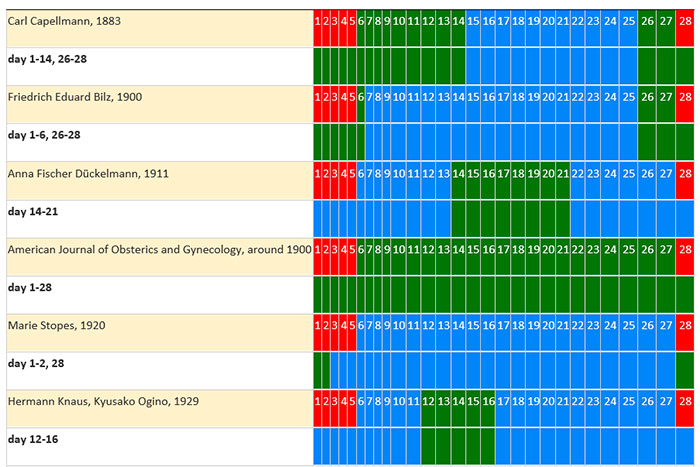Select day 12 in the Hermann Knaus row

click(428, 401)
